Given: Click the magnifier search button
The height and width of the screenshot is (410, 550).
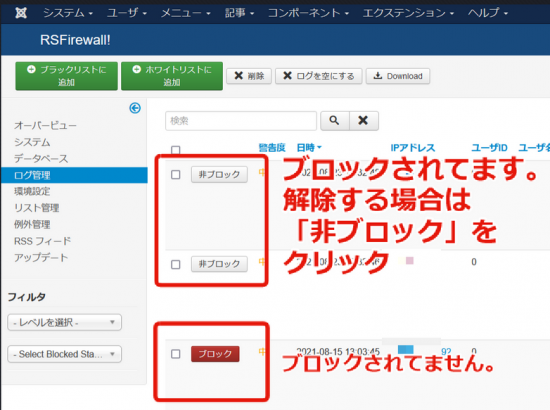Looking at the screenshot, I should pos(335,121).
